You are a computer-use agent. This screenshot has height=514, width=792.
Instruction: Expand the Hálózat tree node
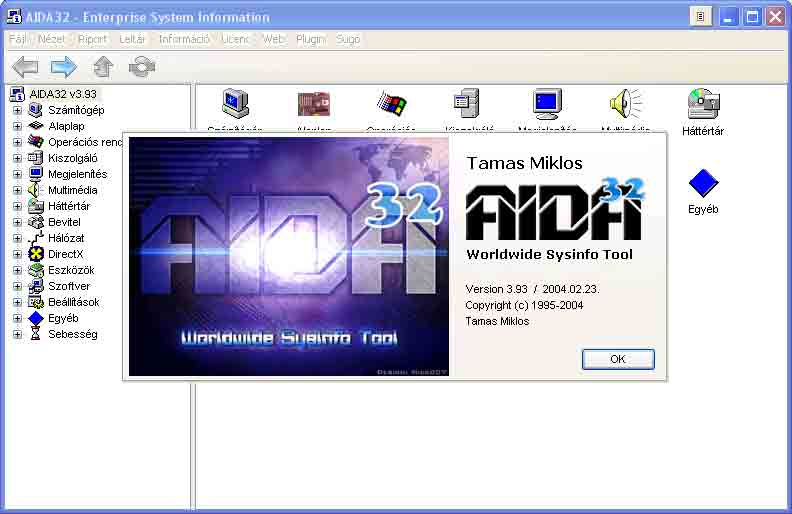(x=17, y=238)
